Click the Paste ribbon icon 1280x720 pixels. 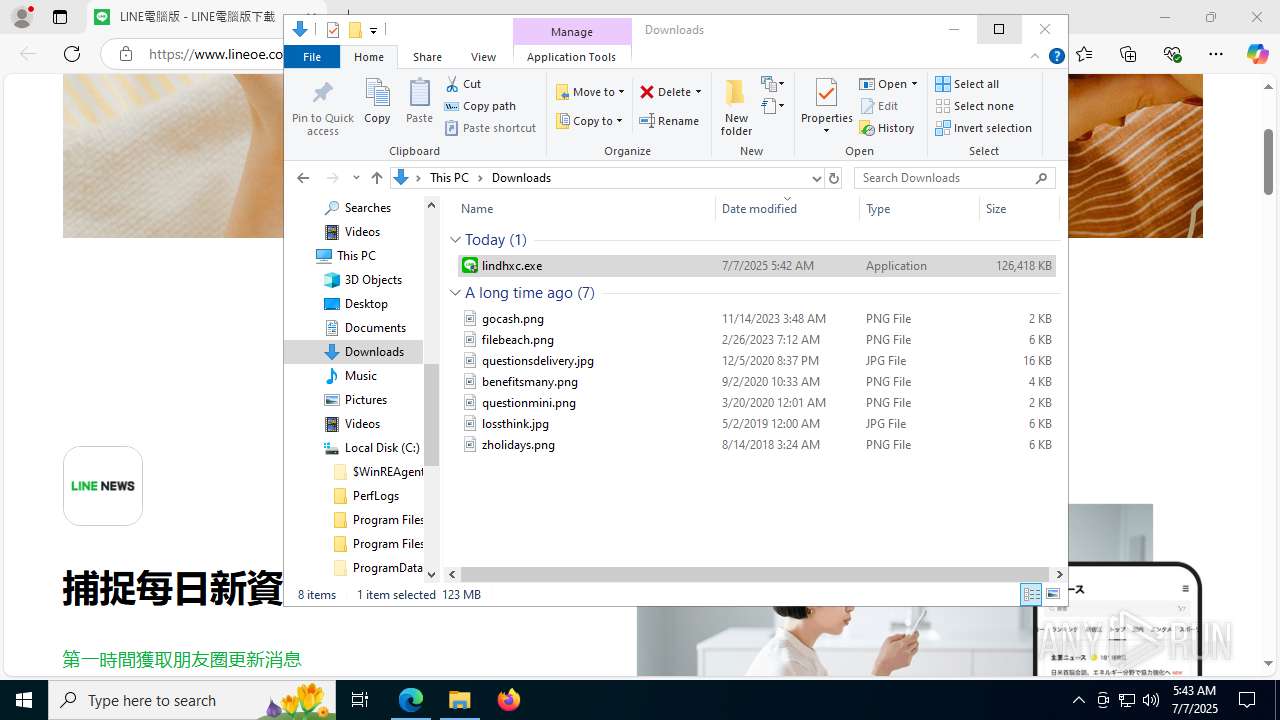tap(419, 102)
